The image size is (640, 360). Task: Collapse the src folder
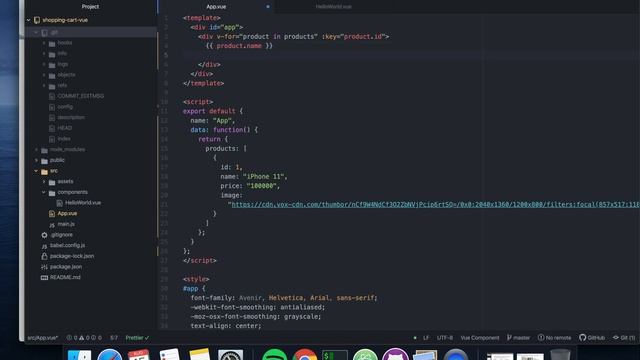(x=36, y=171)
